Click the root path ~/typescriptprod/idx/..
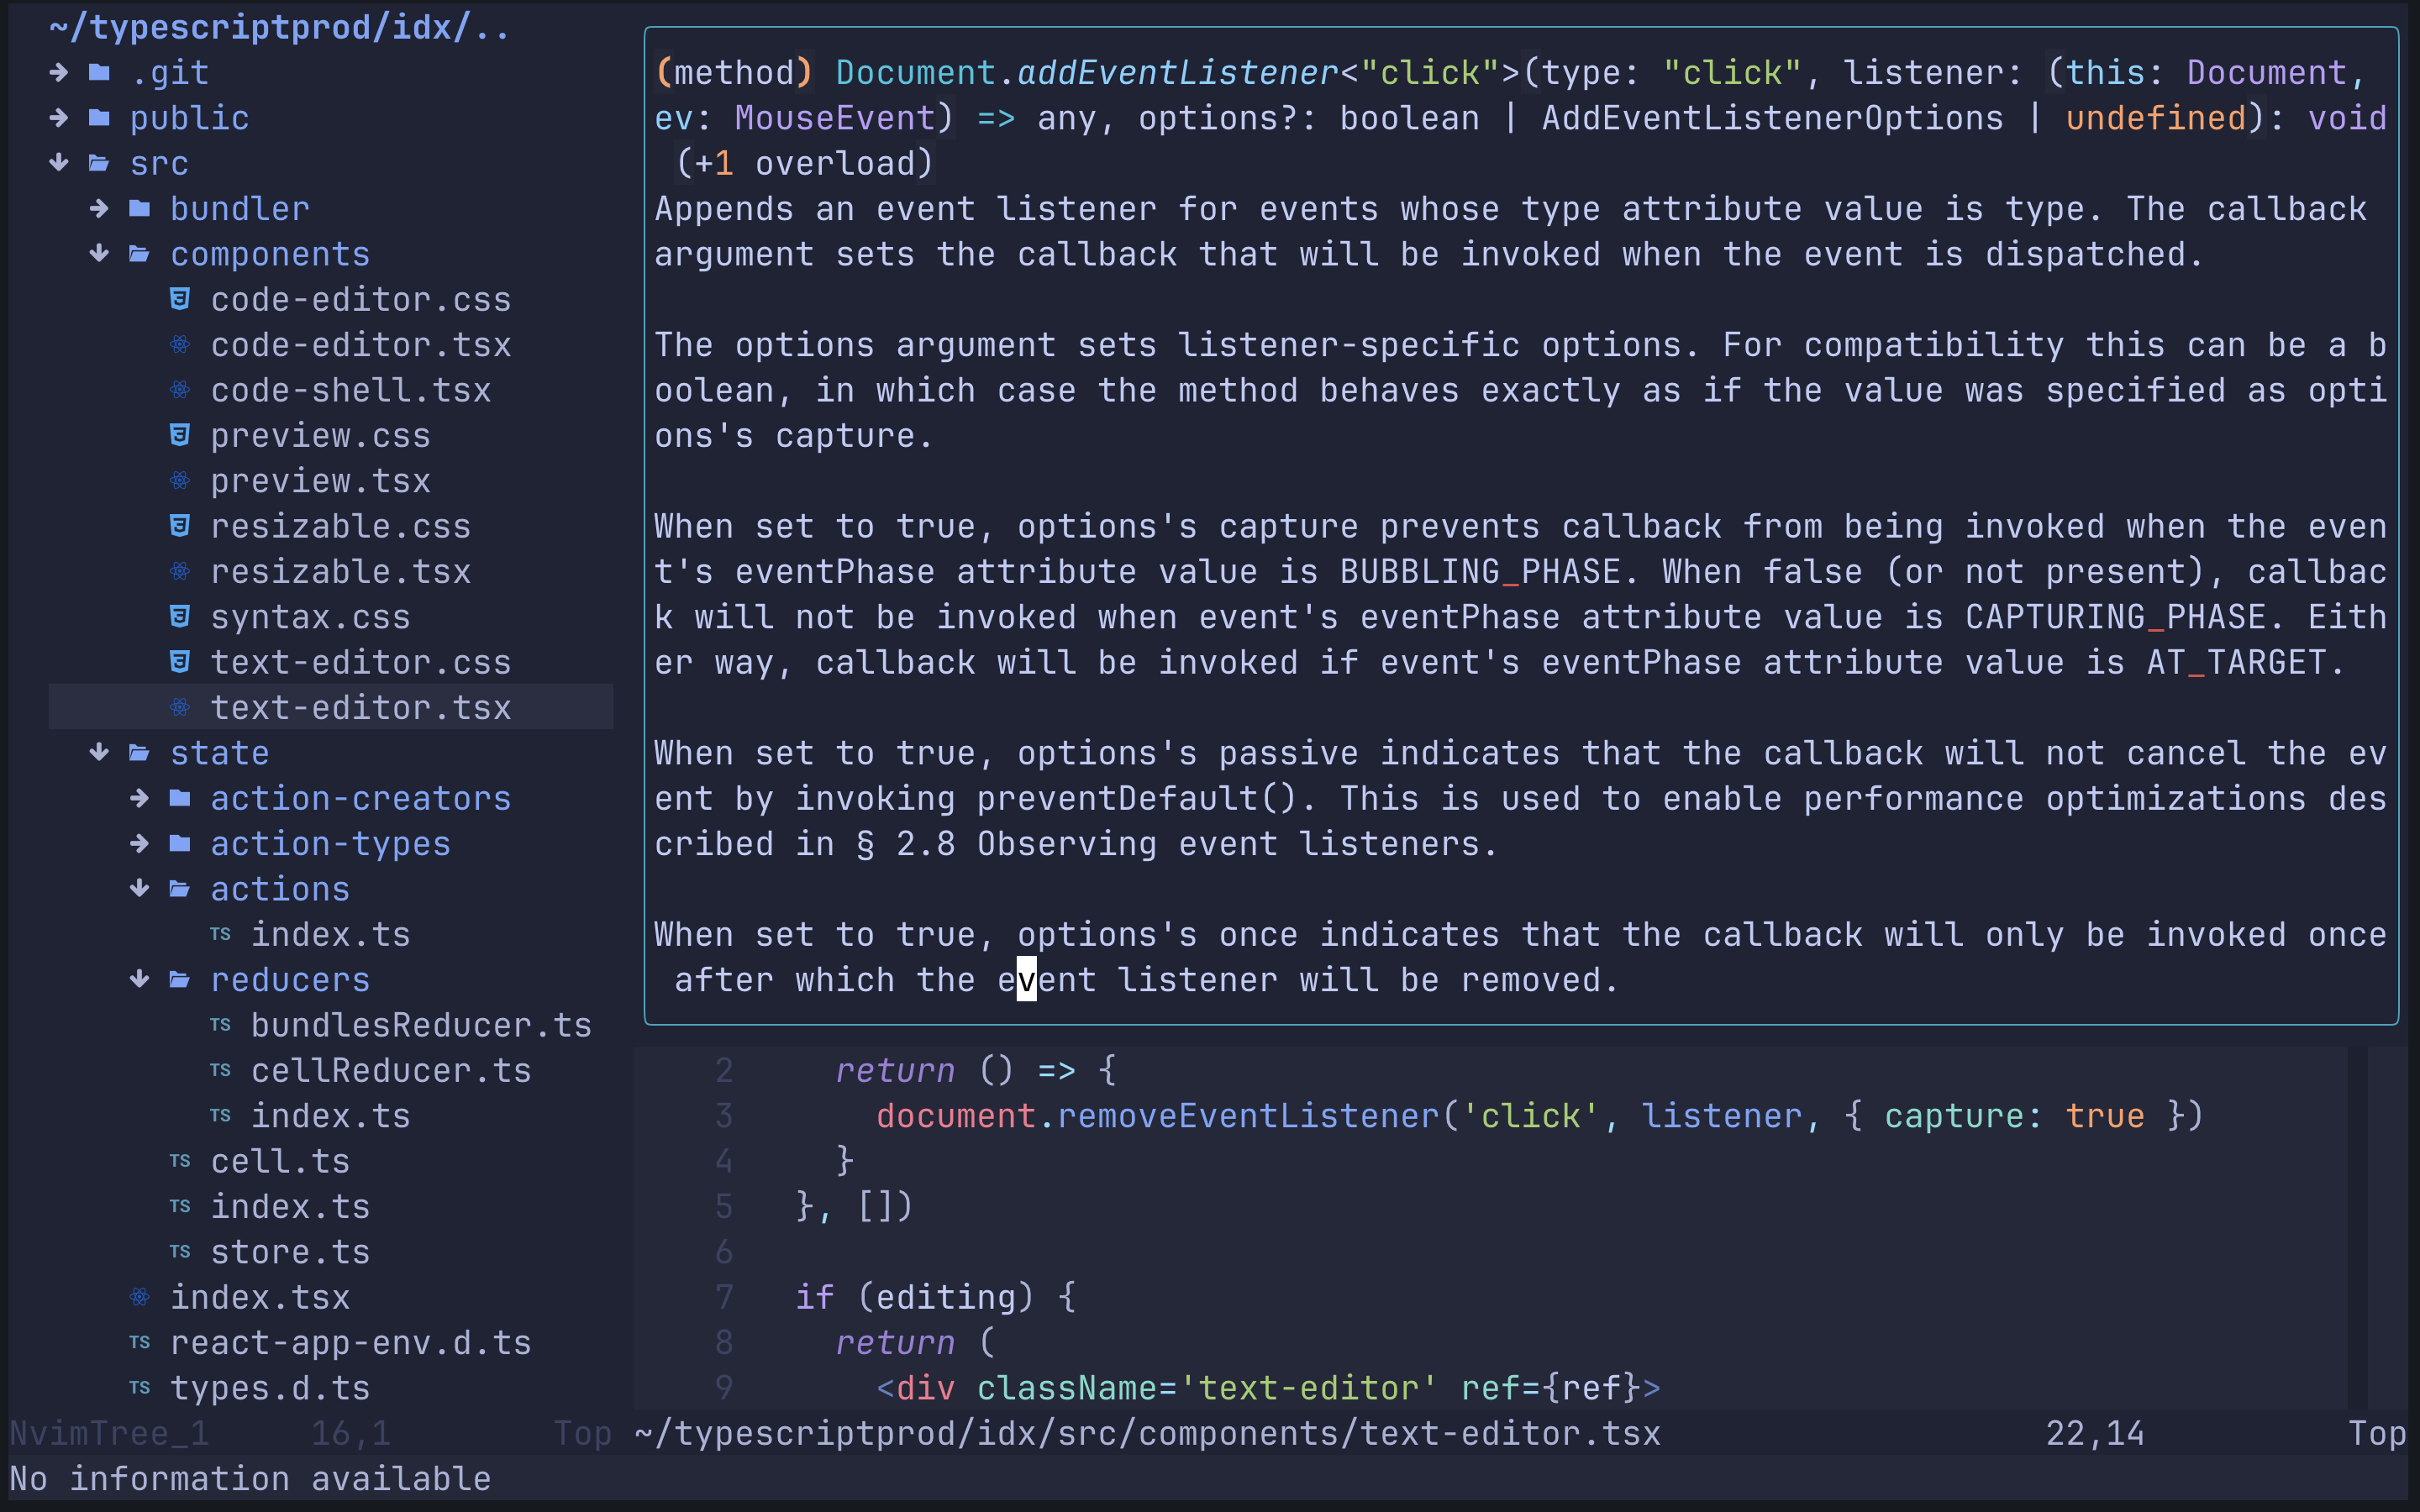The width and height of the screenshot is (2420, 1512). click(280, 27)
